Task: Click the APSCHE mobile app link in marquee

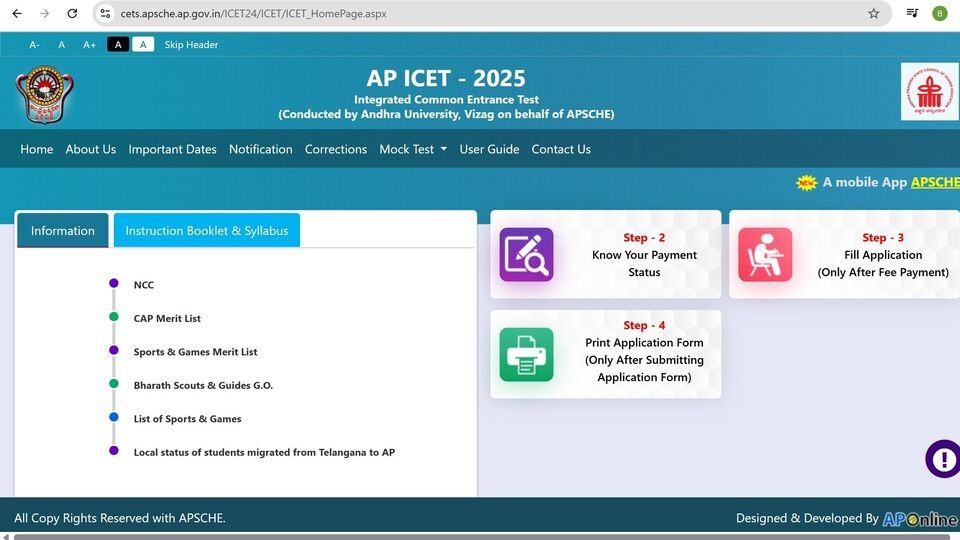Action: (935, 182)
